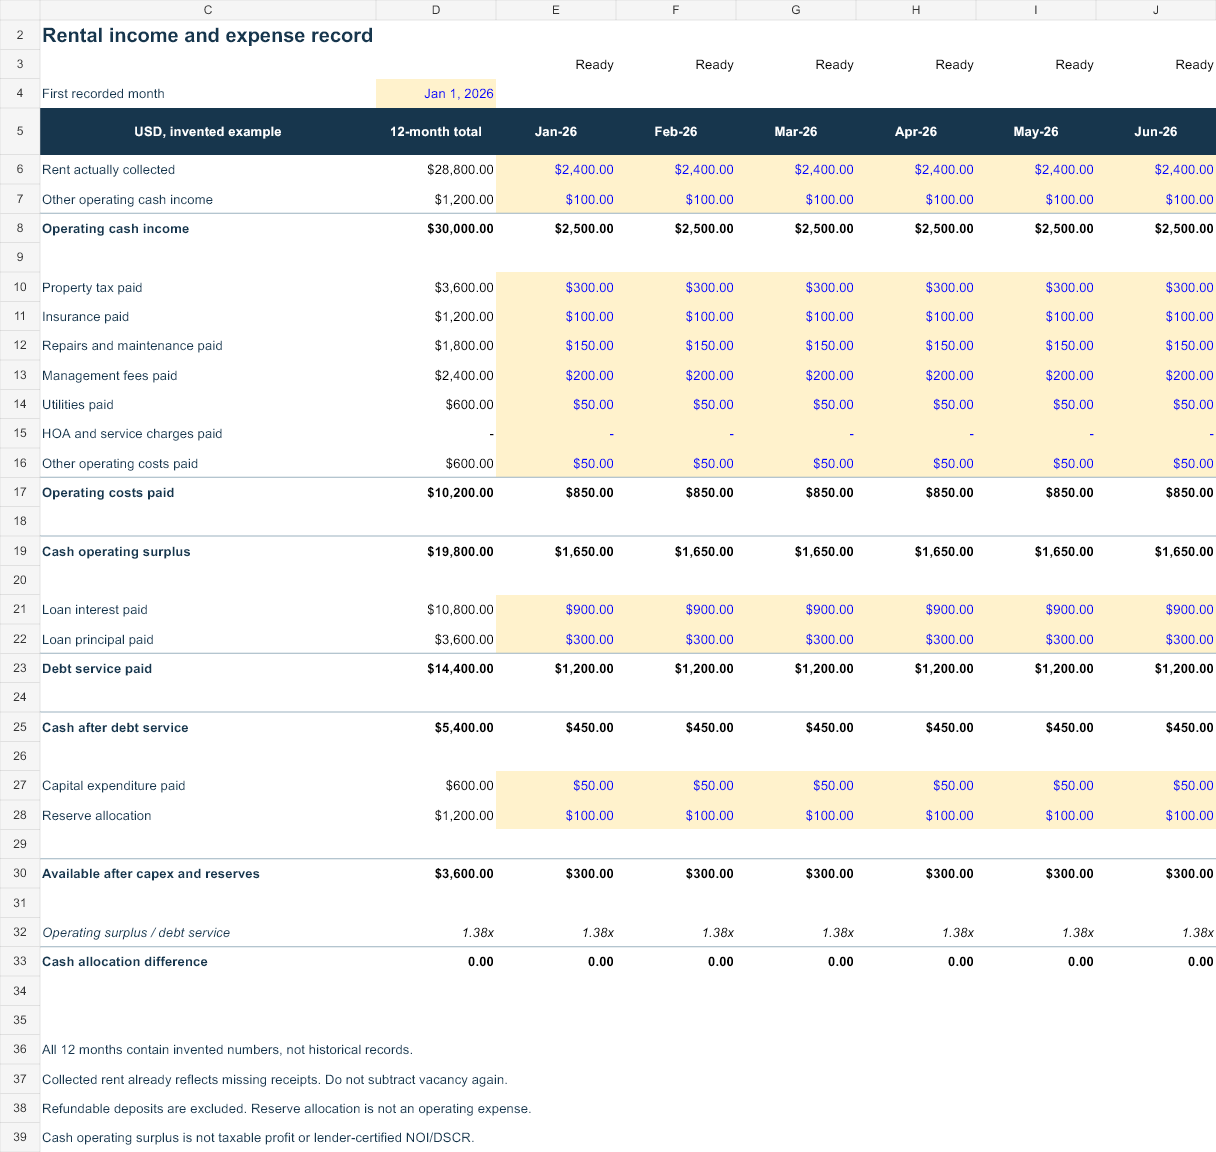This screenshot has height=1152, width=1216.
Task: Select Jan-26 Management fees paid value
Action: point(556,376)
